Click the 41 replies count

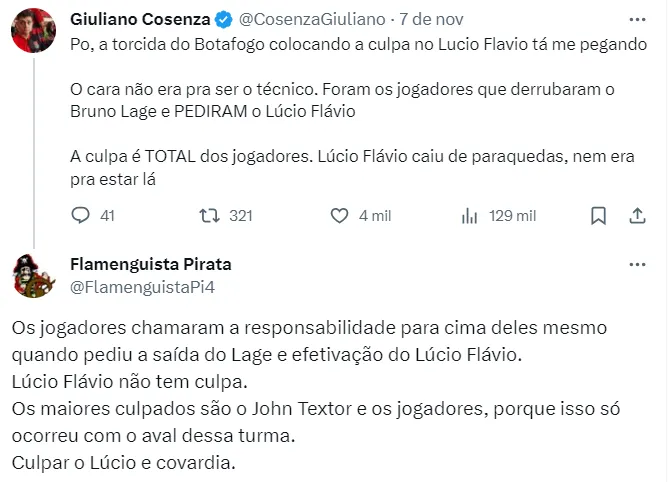pyautogui.click(x=108, y=215)
